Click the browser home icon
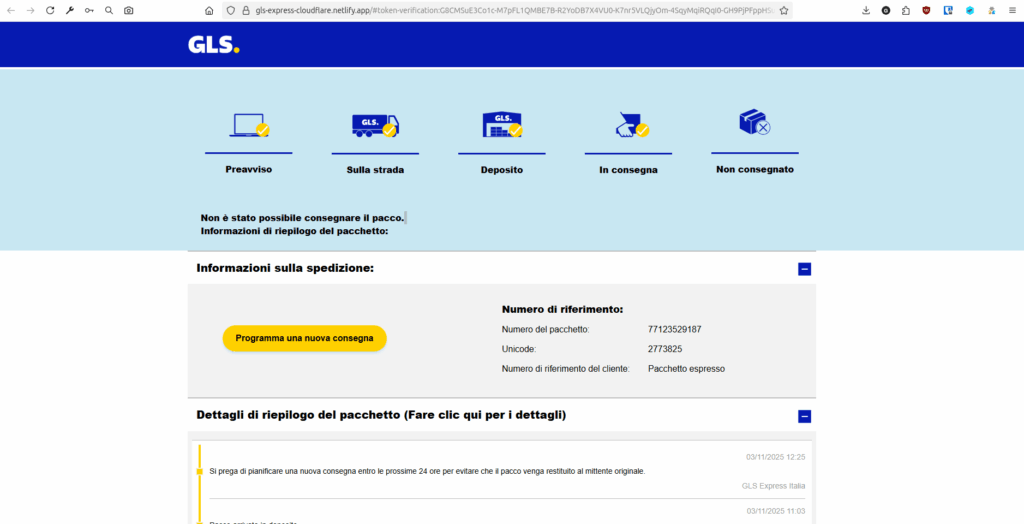Screen dimensions: 1024x524 (x=209, y=10)
